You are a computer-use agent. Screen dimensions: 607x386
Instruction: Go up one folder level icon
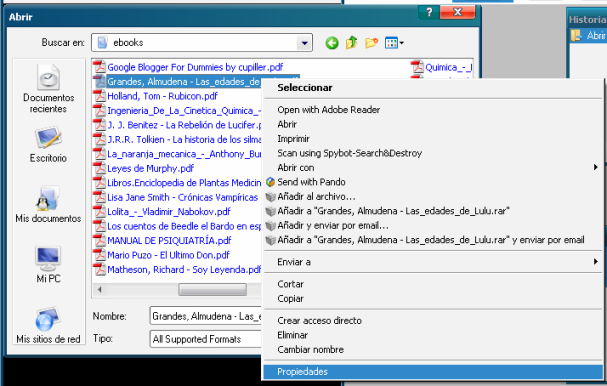(x=352, y=43)
